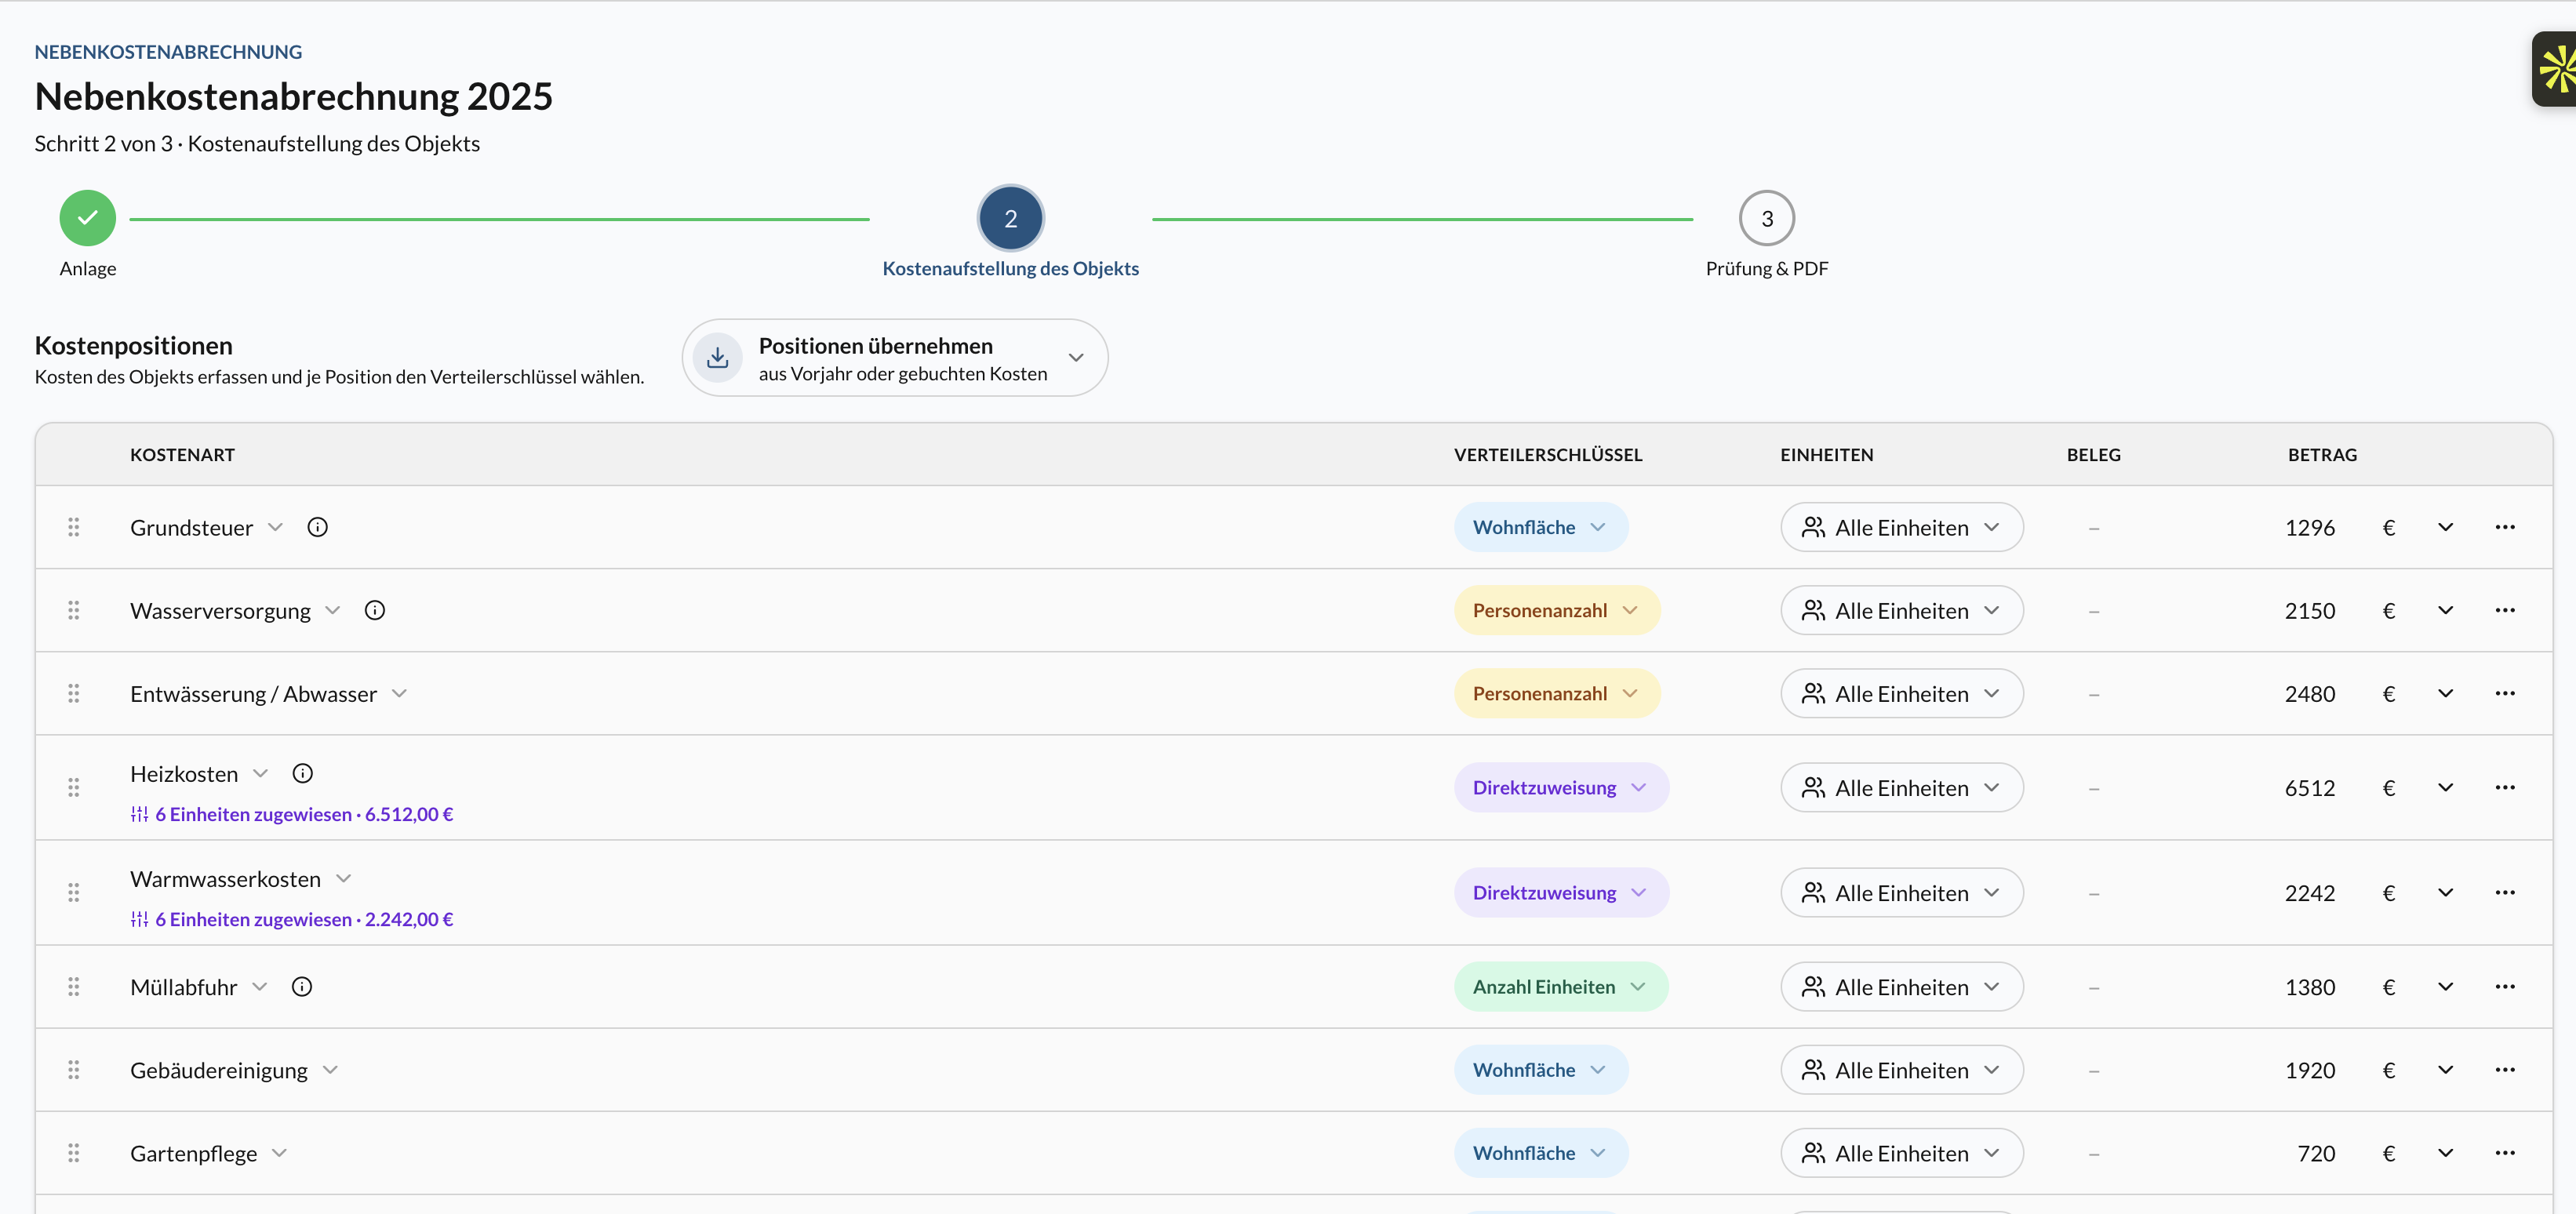The width and height of the screenshot is (2576, 1214).
Task: Open three-dot menu for Grundsteuer row
Action: coord(2504,527)
